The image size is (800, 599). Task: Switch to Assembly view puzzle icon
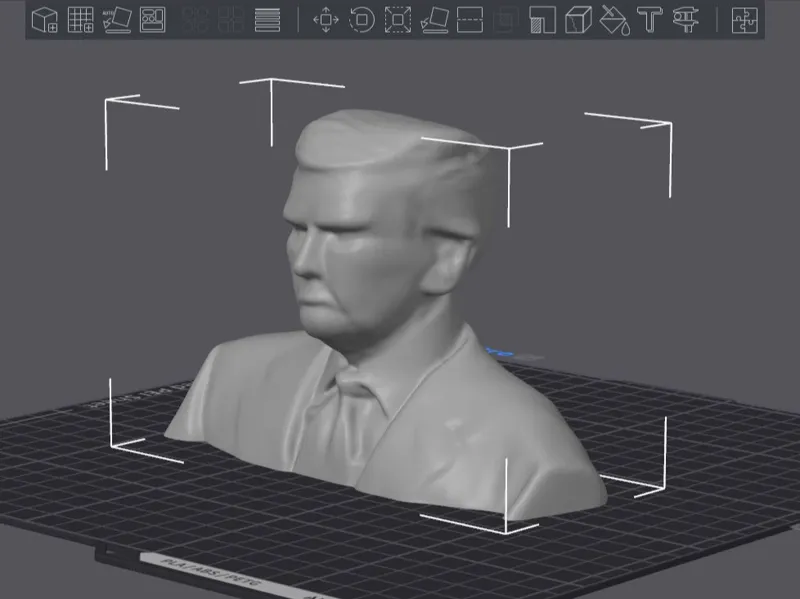[x=745, y=20]
